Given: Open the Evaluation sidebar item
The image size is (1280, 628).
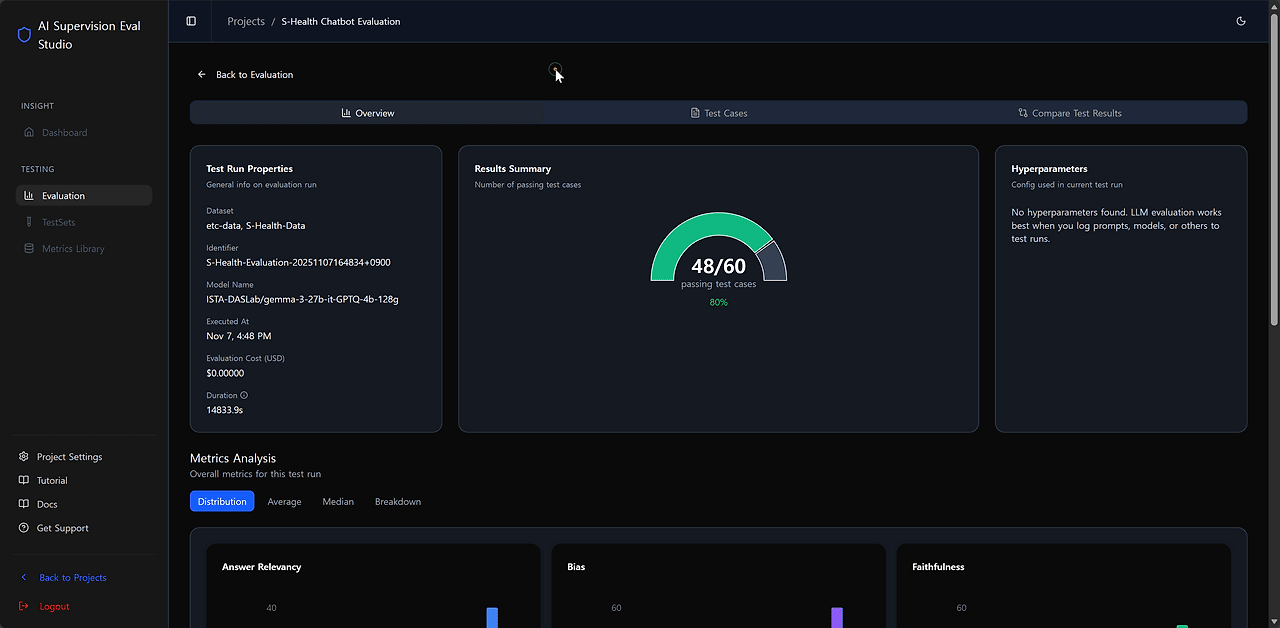Looking at the screenshot, I should (84, 196).
